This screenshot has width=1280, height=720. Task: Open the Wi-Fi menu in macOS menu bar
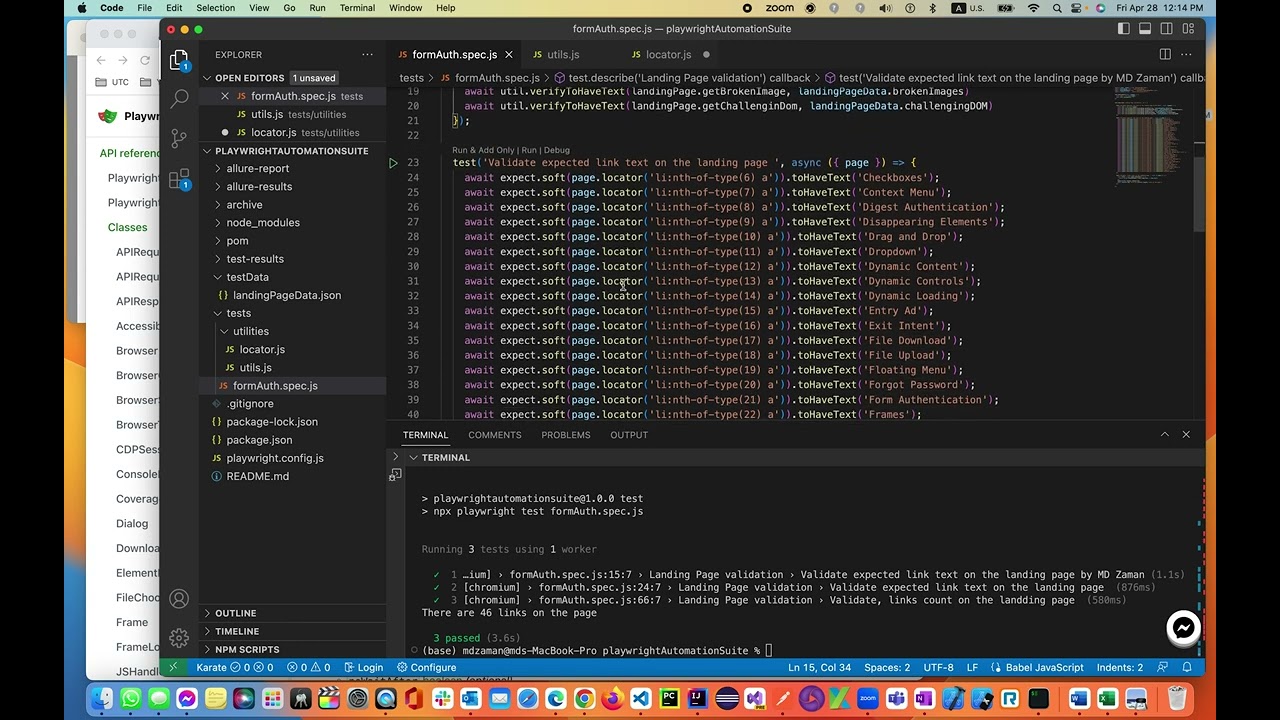[1034, 8]
